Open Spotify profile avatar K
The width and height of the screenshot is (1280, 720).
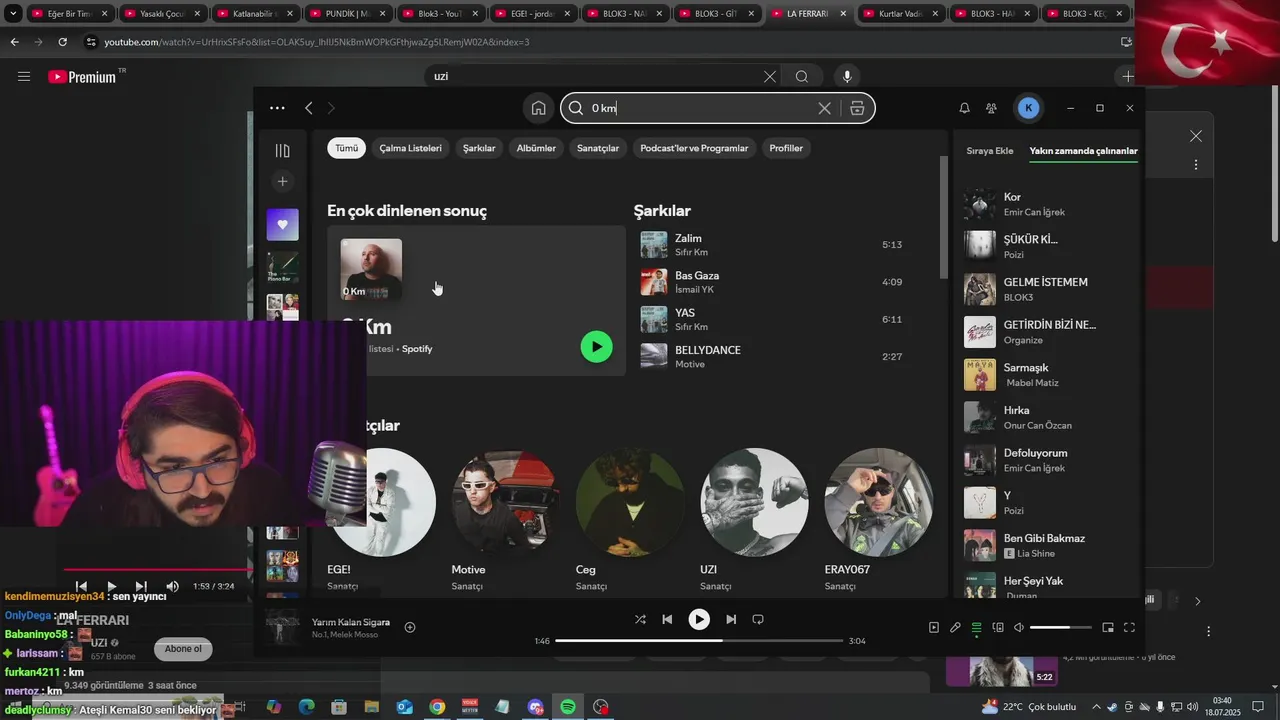click(x=1028, y=108)
